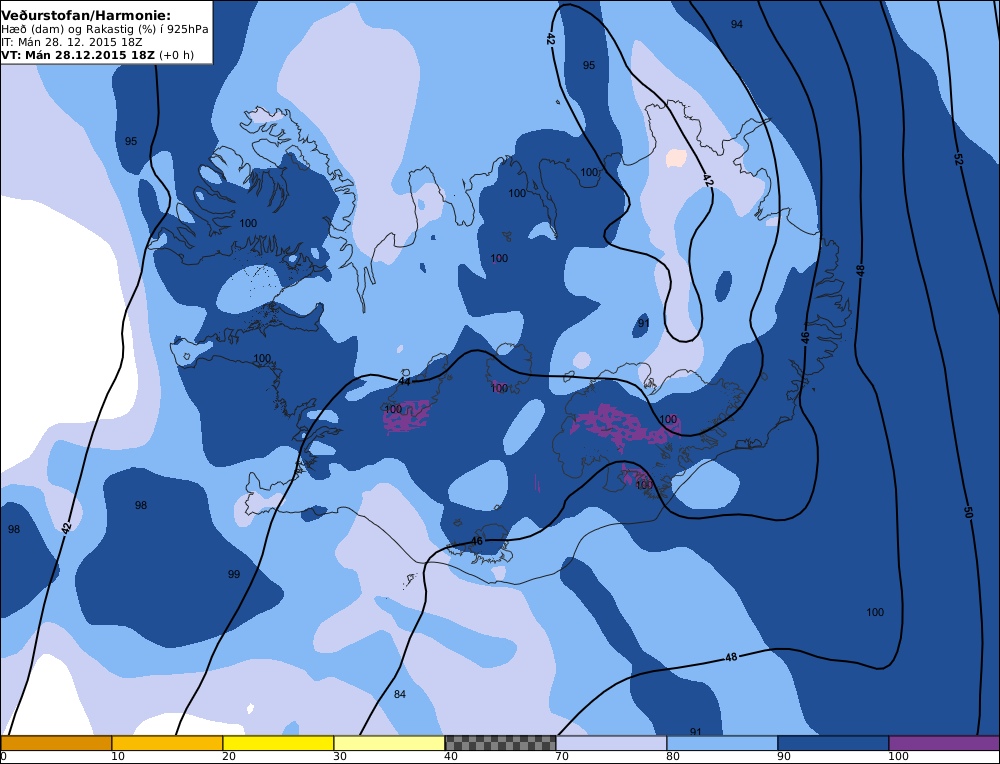Click the checkered gray 40–70 legend swatch
The height and width of the screenshot is (764, 1000).
click(500, 743)
